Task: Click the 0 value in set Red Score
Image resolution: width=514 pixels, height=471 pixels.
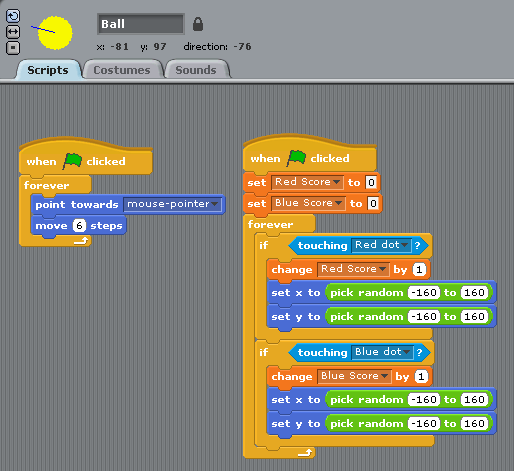Action: [371, 182]
